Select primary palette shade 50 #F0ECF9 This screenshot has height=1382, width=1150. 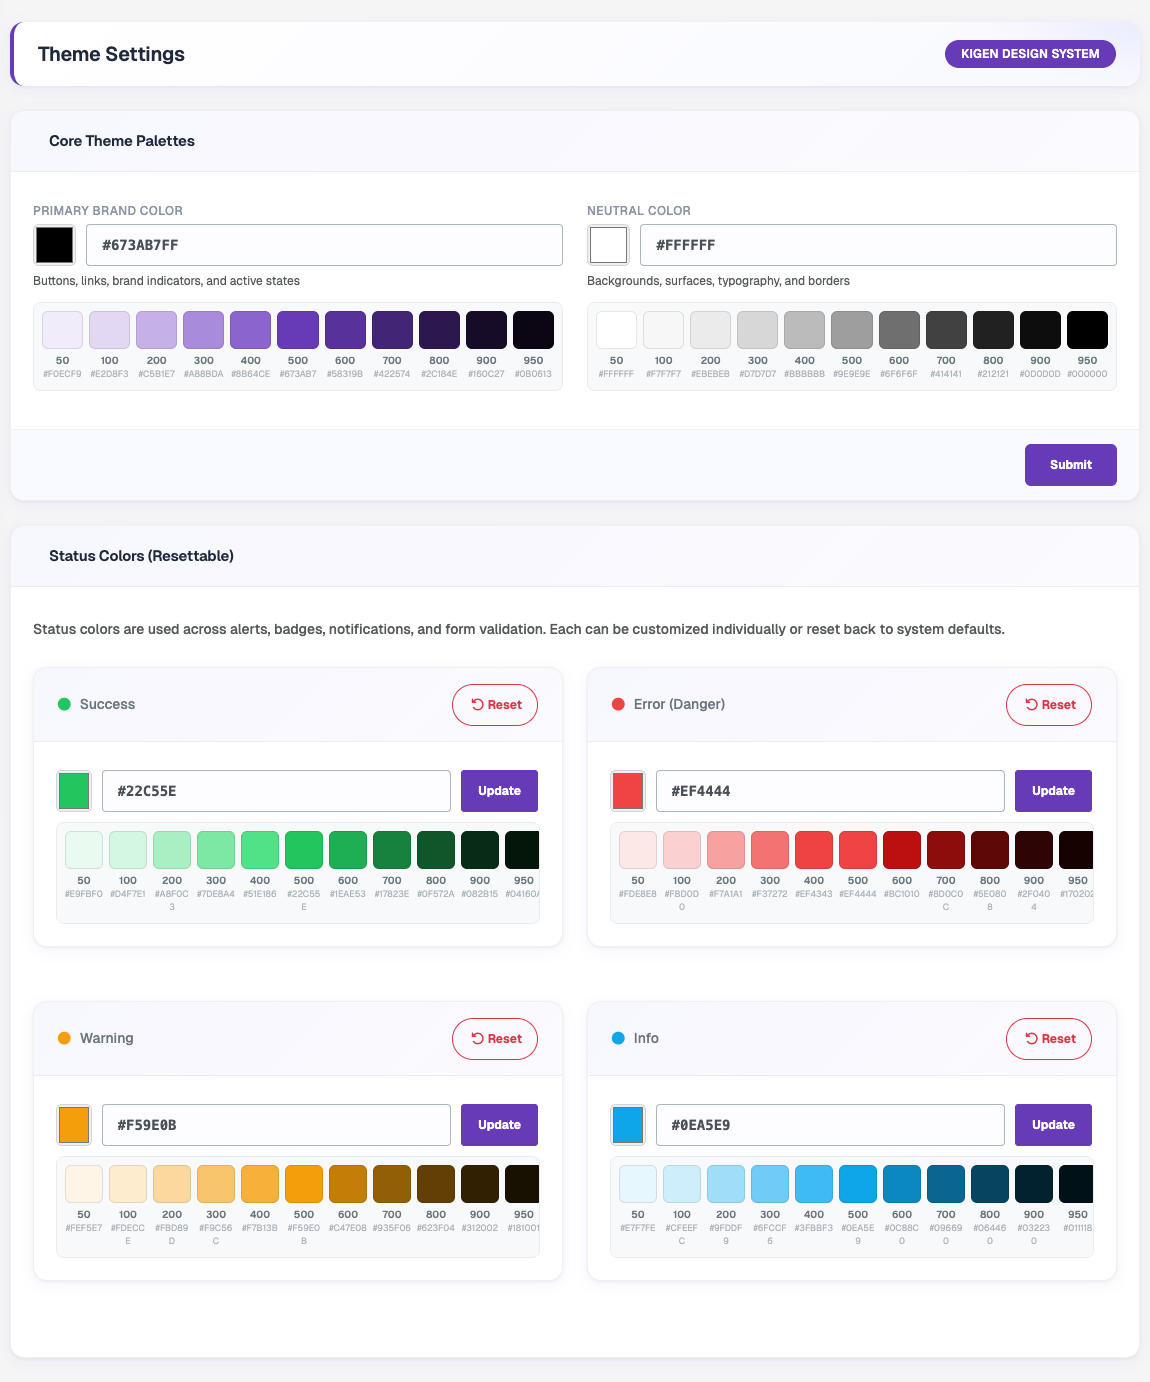[x=62, y=330]
